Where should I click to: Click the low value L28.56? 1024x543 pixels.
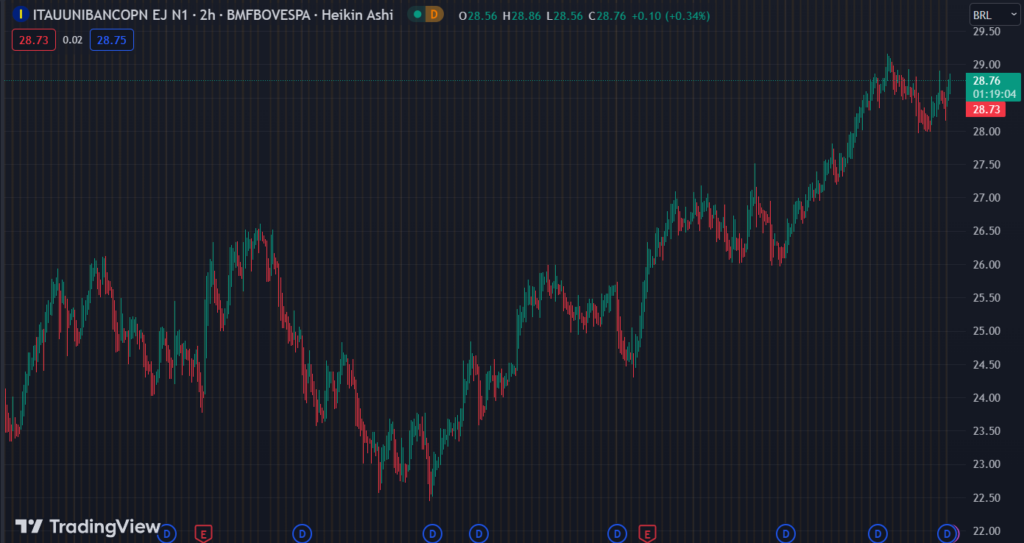click(565, 16)
